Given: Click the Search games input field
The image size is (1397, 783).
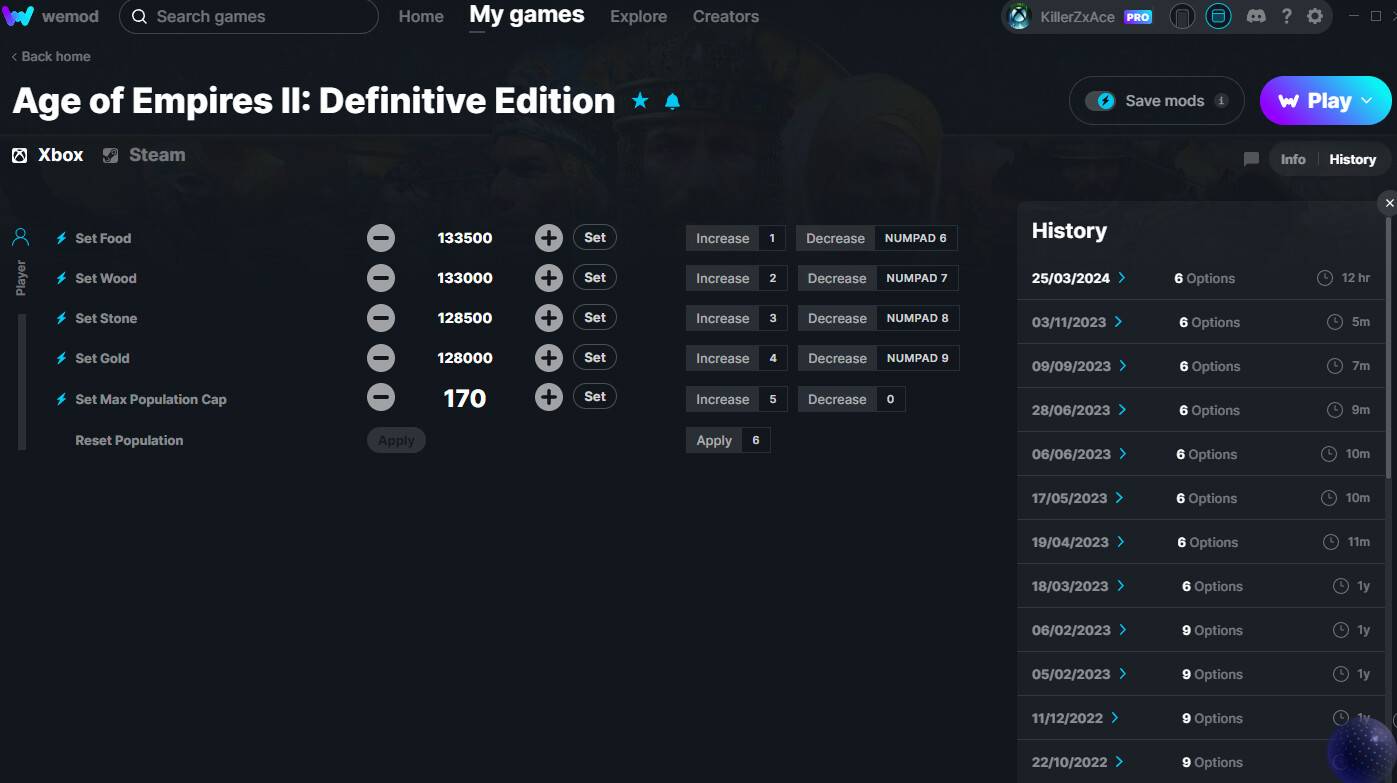Looking at the screenshot, I should [250, 17].
